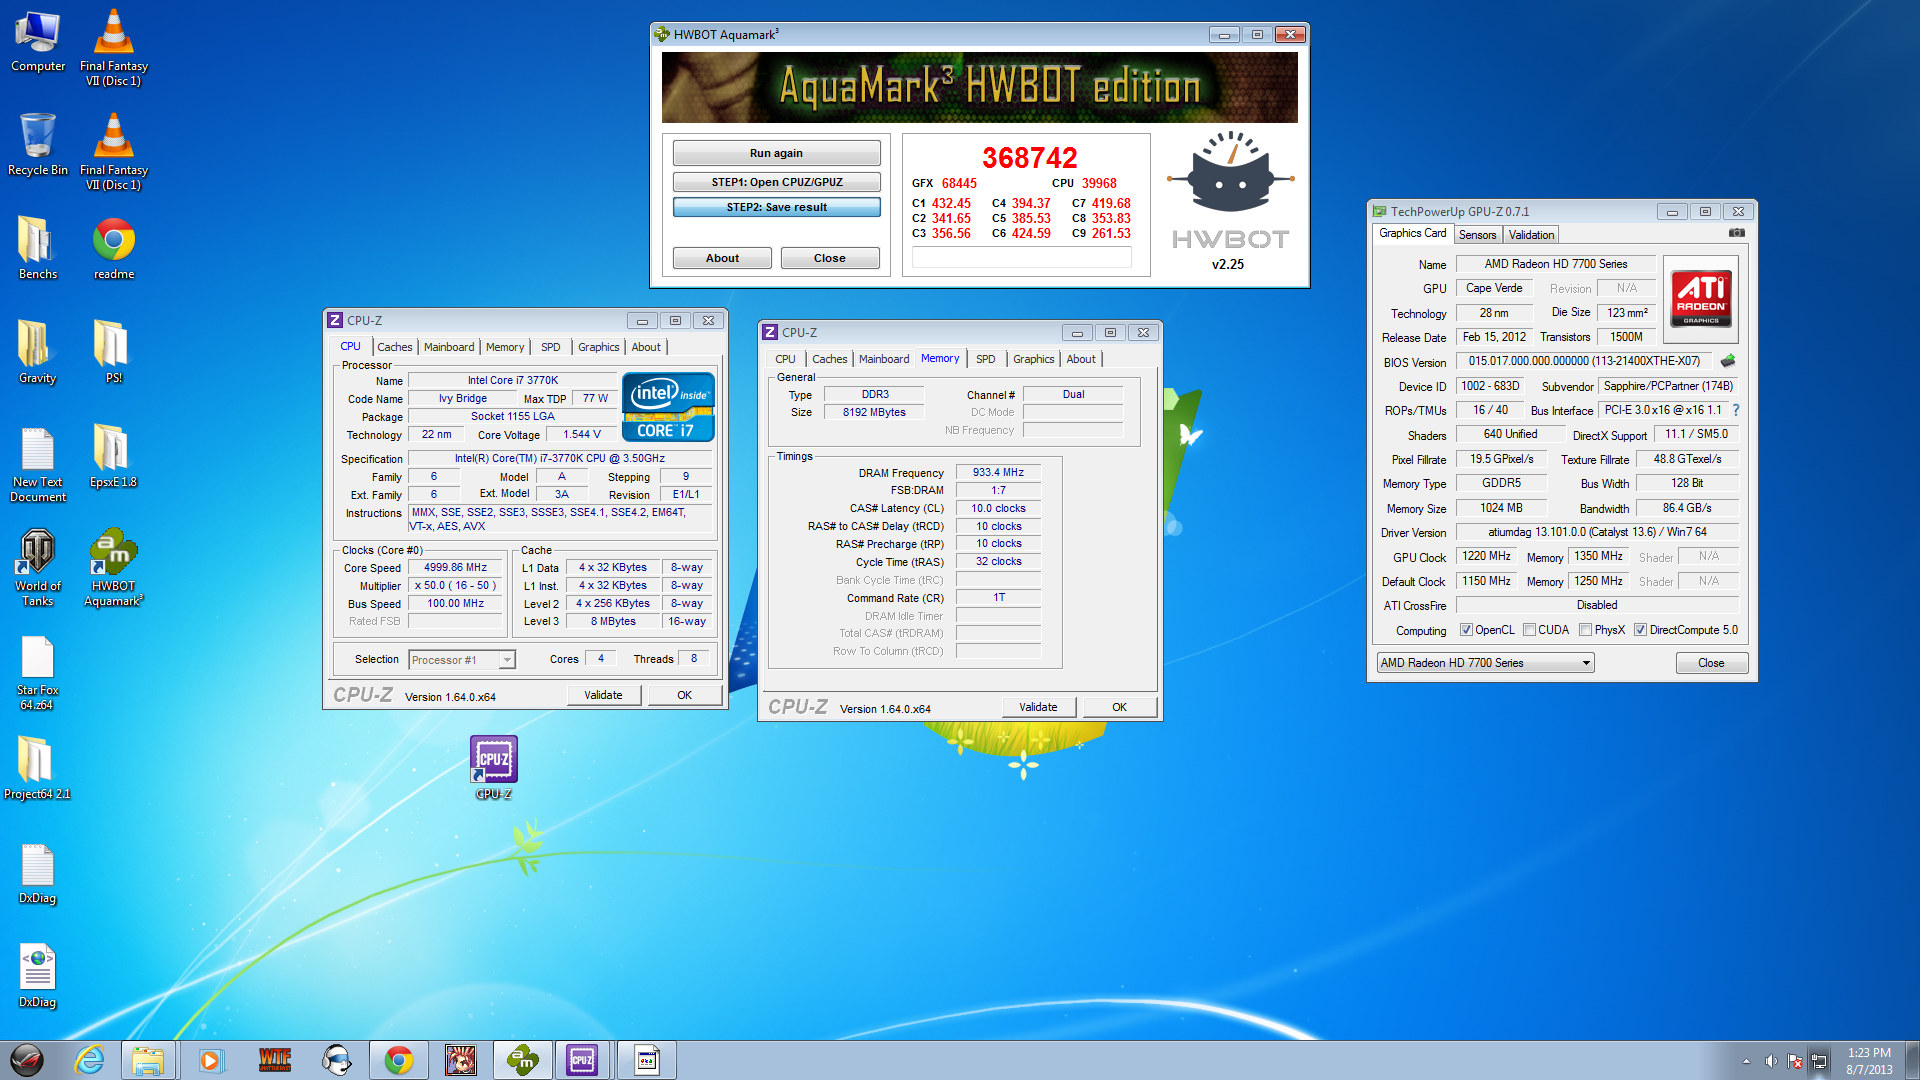Switch to Caches tab in left CPU-Z

(394, 347)
